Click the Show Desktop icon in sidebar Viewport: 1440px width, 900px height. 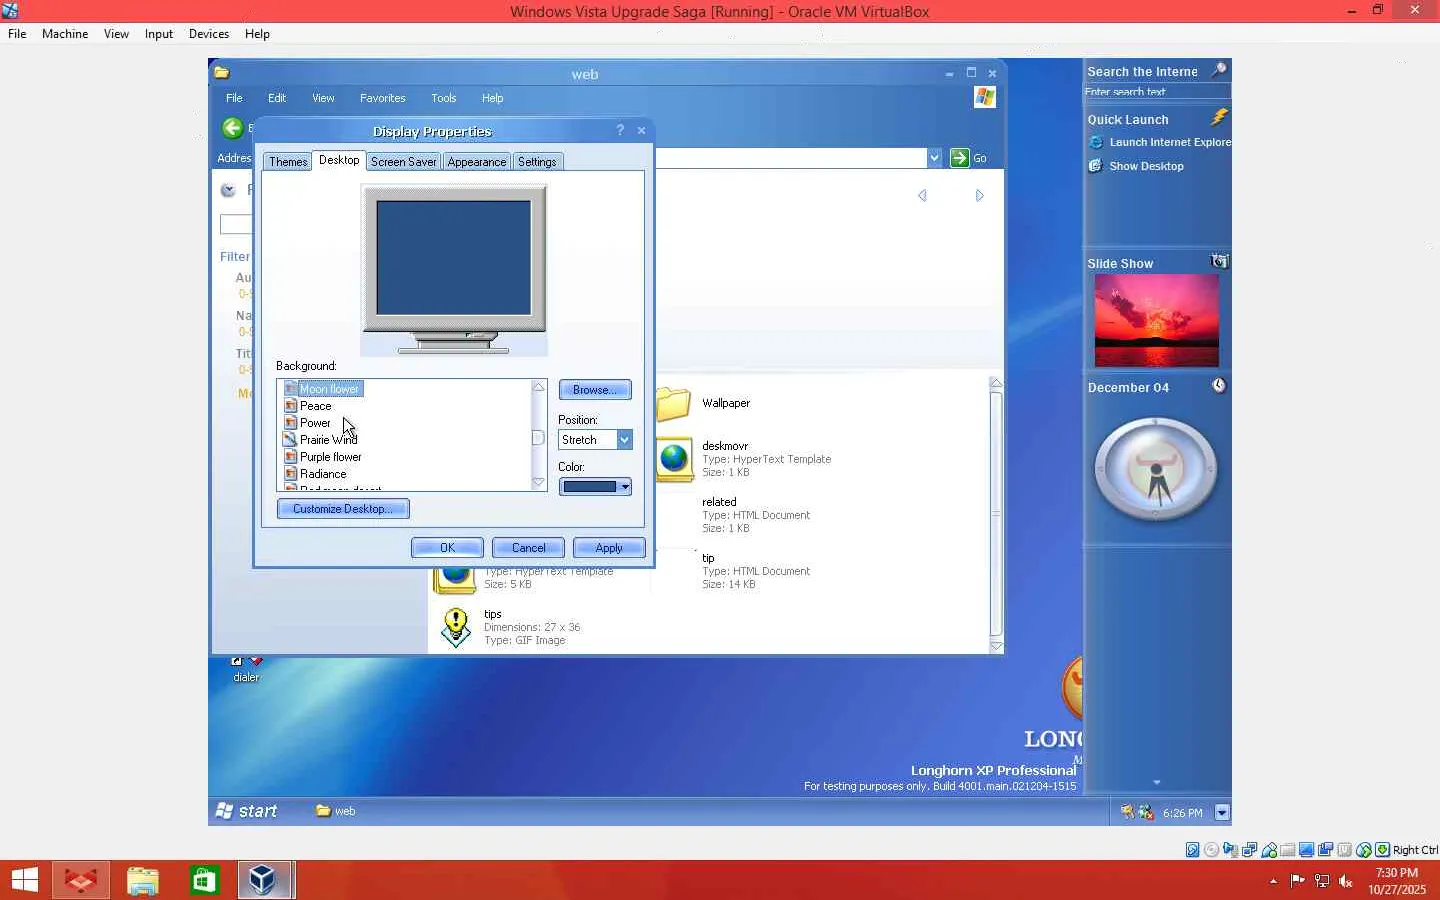[1096, 166]
